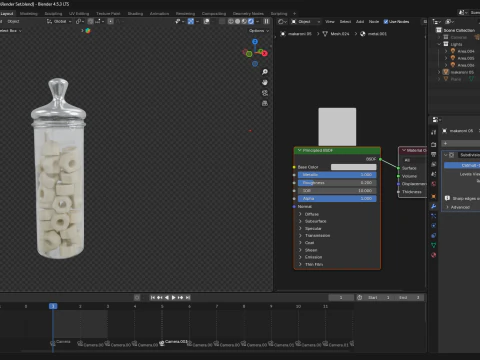This screenshot has width=480, height=360.
Task: Switch to the Shading workspace tab
Action: [x=135, y=14]
